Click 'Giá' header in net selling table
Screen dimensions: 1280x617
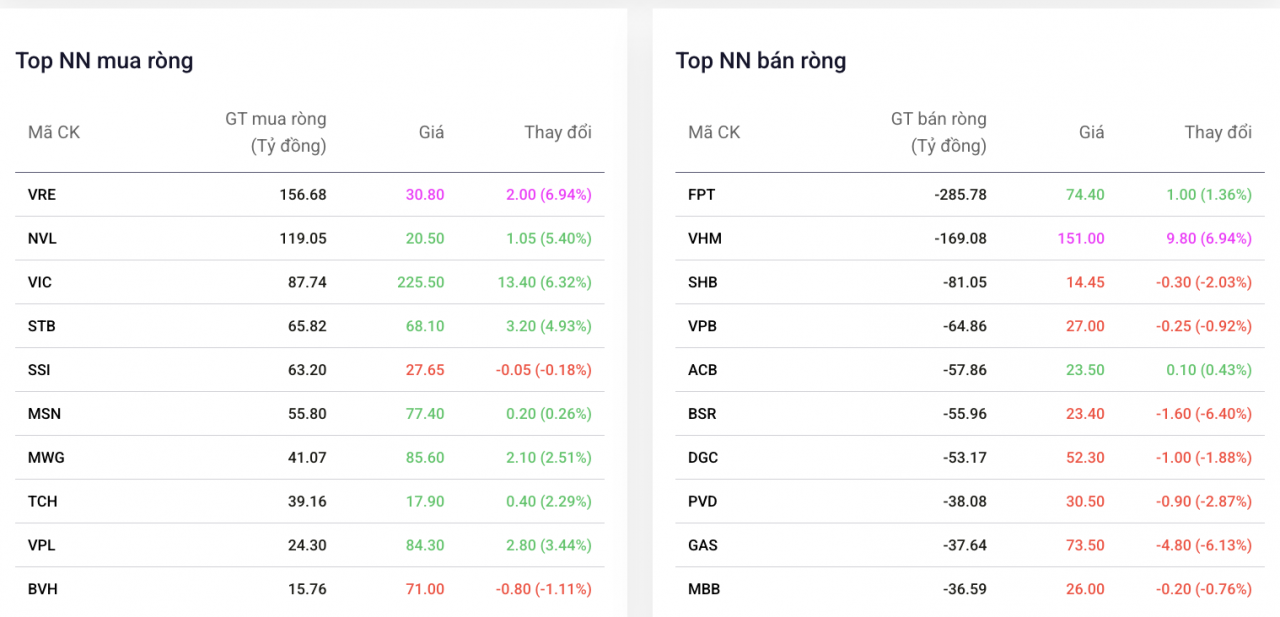pos(1091,132)
